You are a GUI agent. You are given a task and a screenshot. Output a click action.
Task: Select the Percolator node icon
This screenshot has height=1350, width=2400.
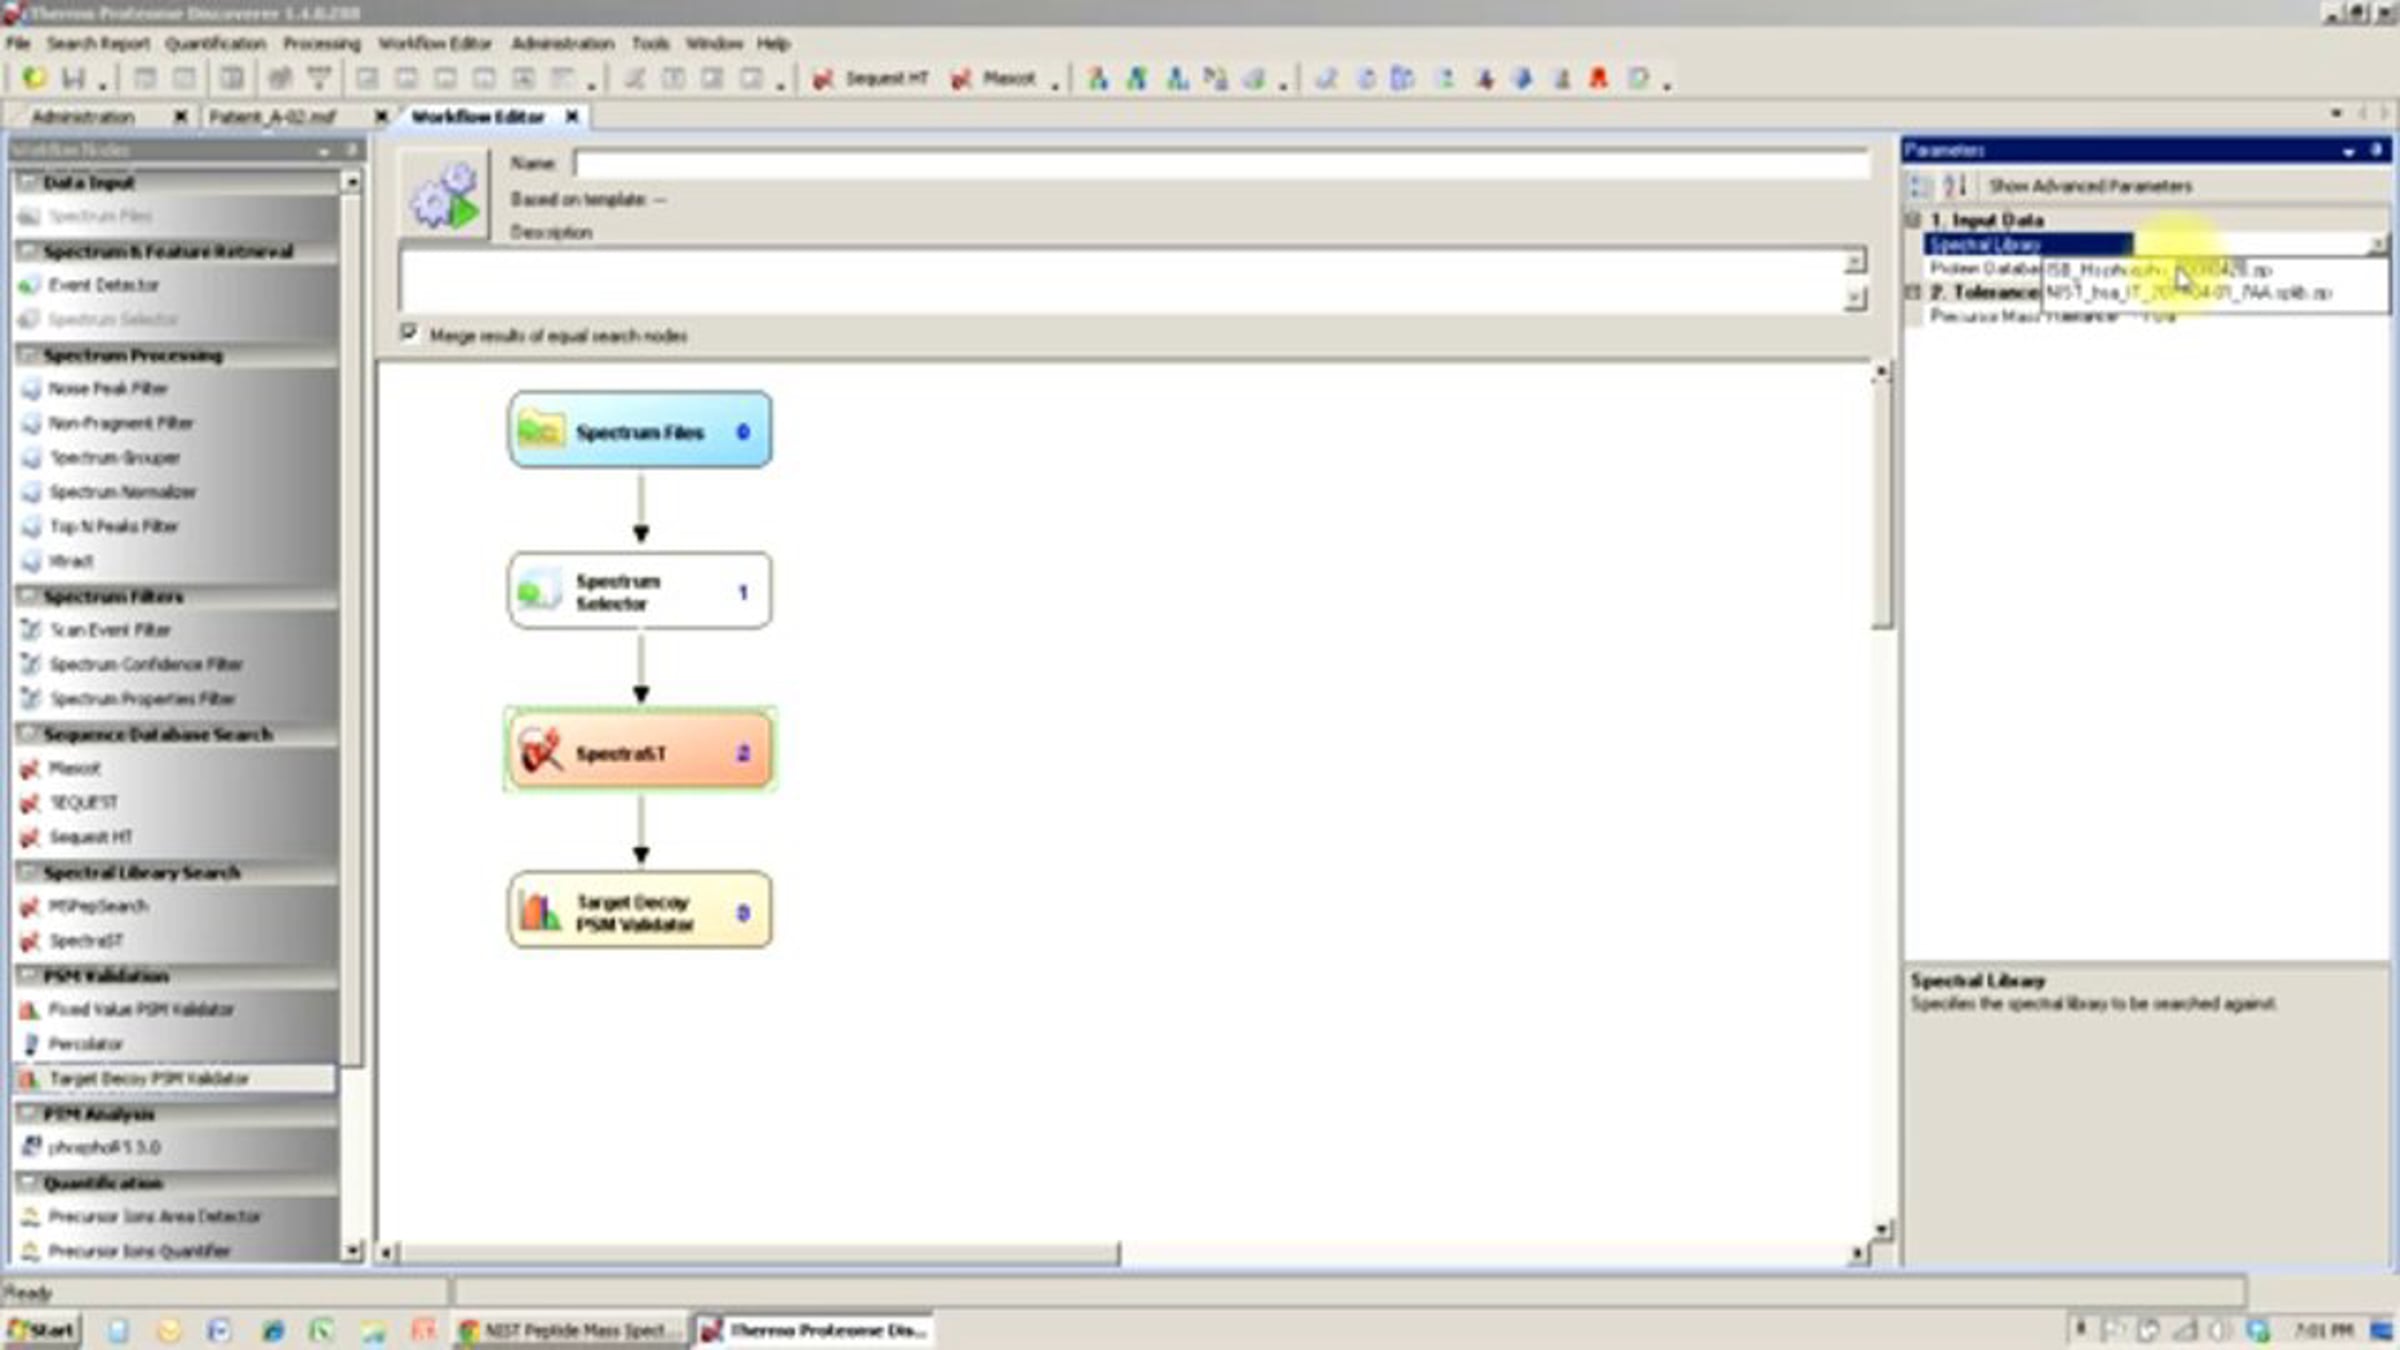coord(31,1044)
